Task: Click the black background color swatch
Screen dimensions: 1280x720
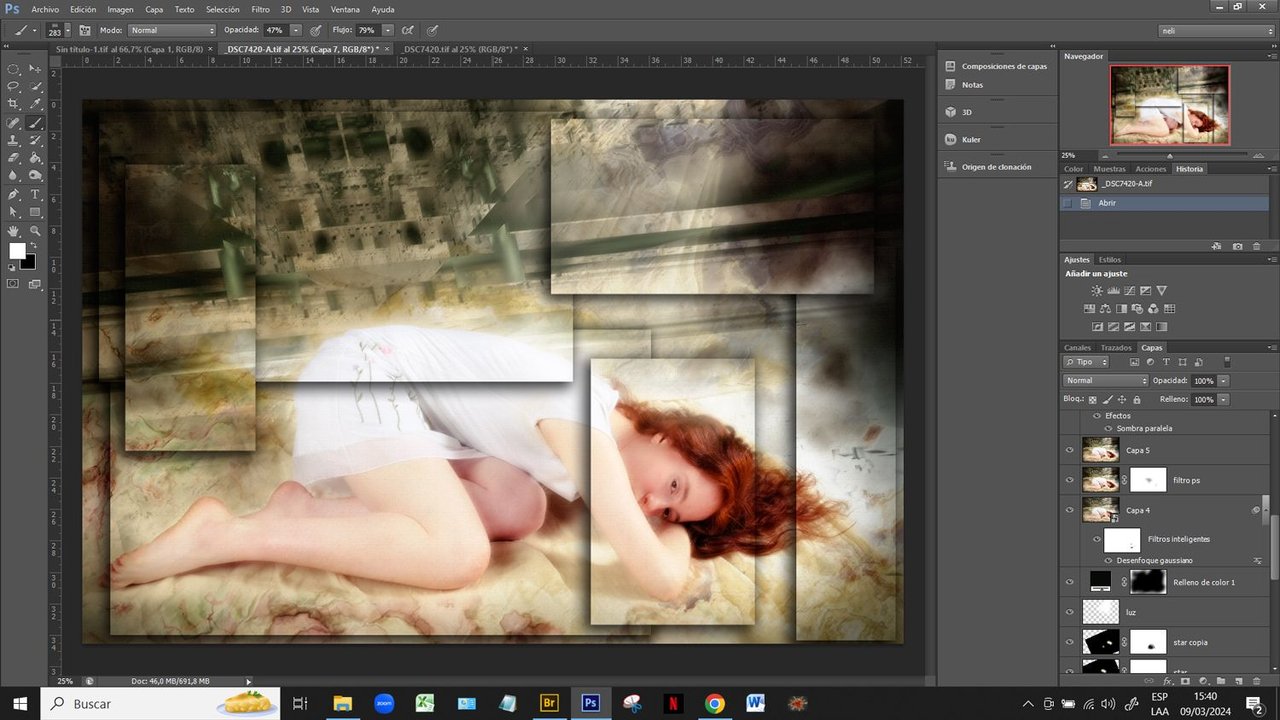Action: 30,263
